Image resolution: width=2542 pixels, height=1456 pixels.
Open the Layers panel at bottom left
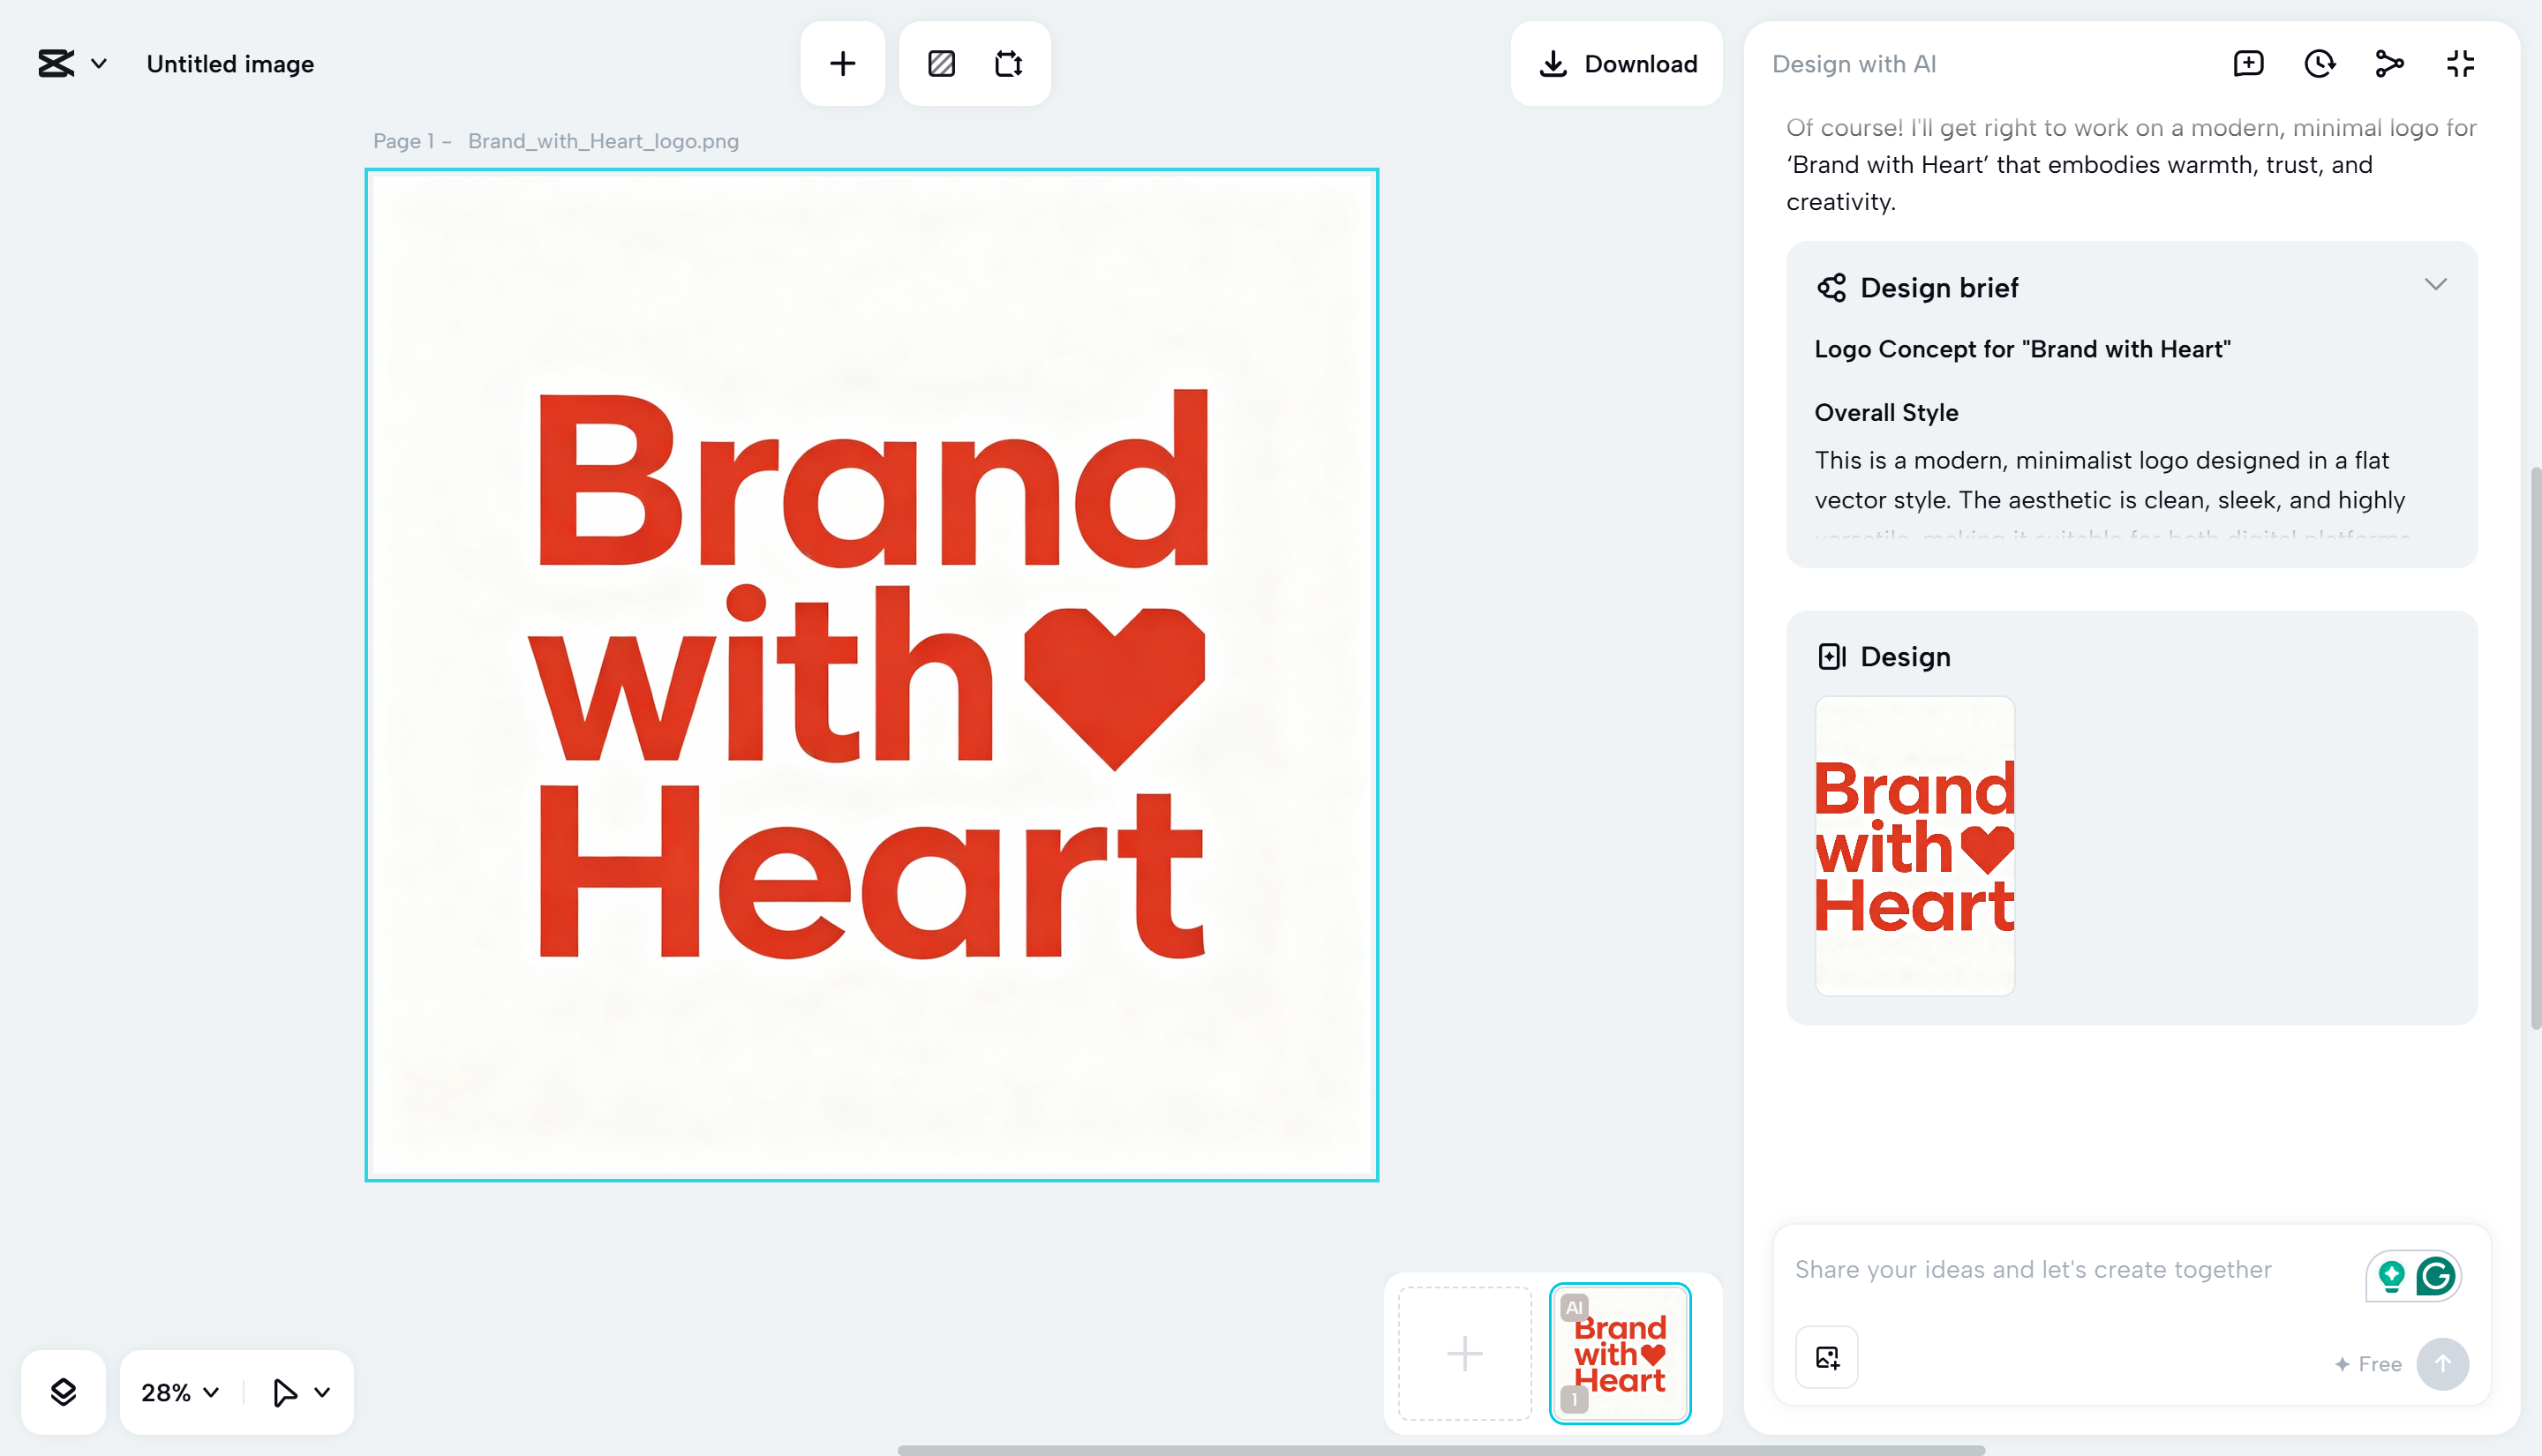(x=63, y=1392)
